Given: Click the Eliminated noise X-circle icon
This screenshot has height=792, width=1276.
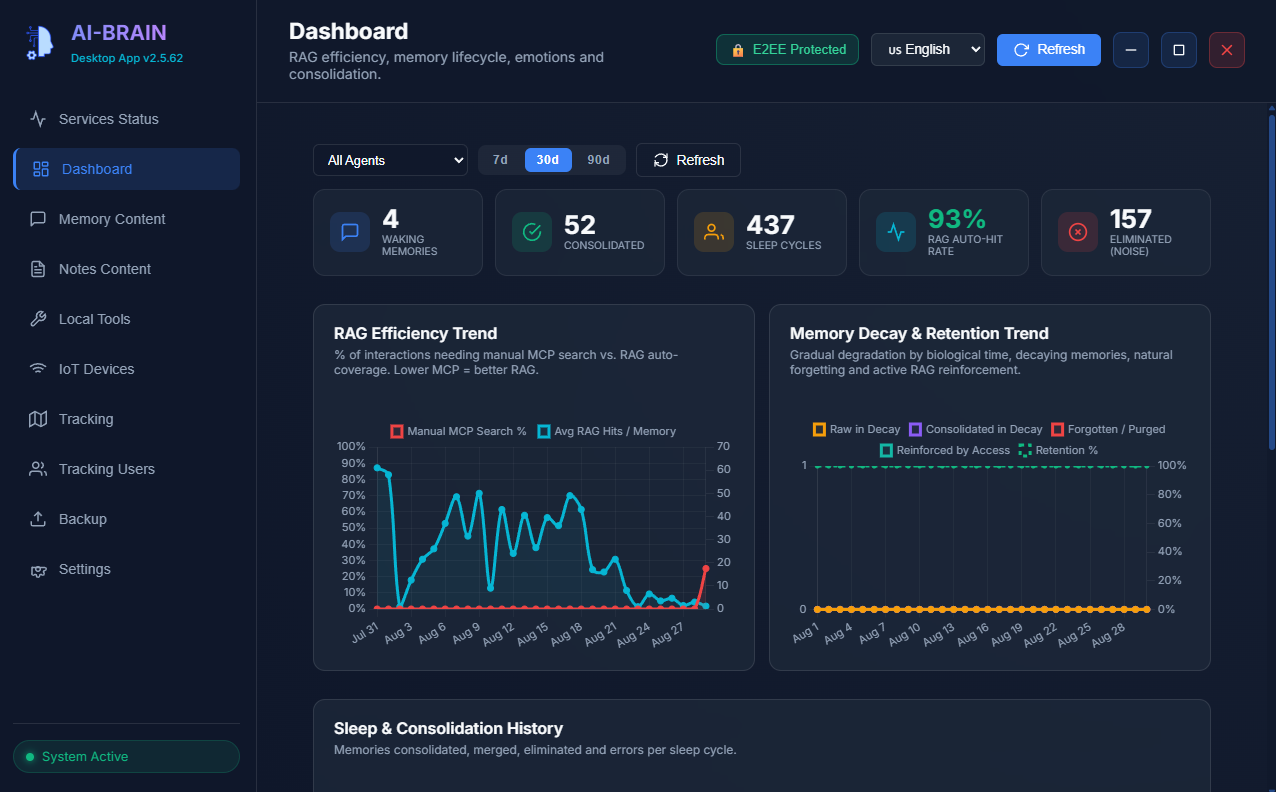Looking at the screenshot, I should [x=1078, y=232].
